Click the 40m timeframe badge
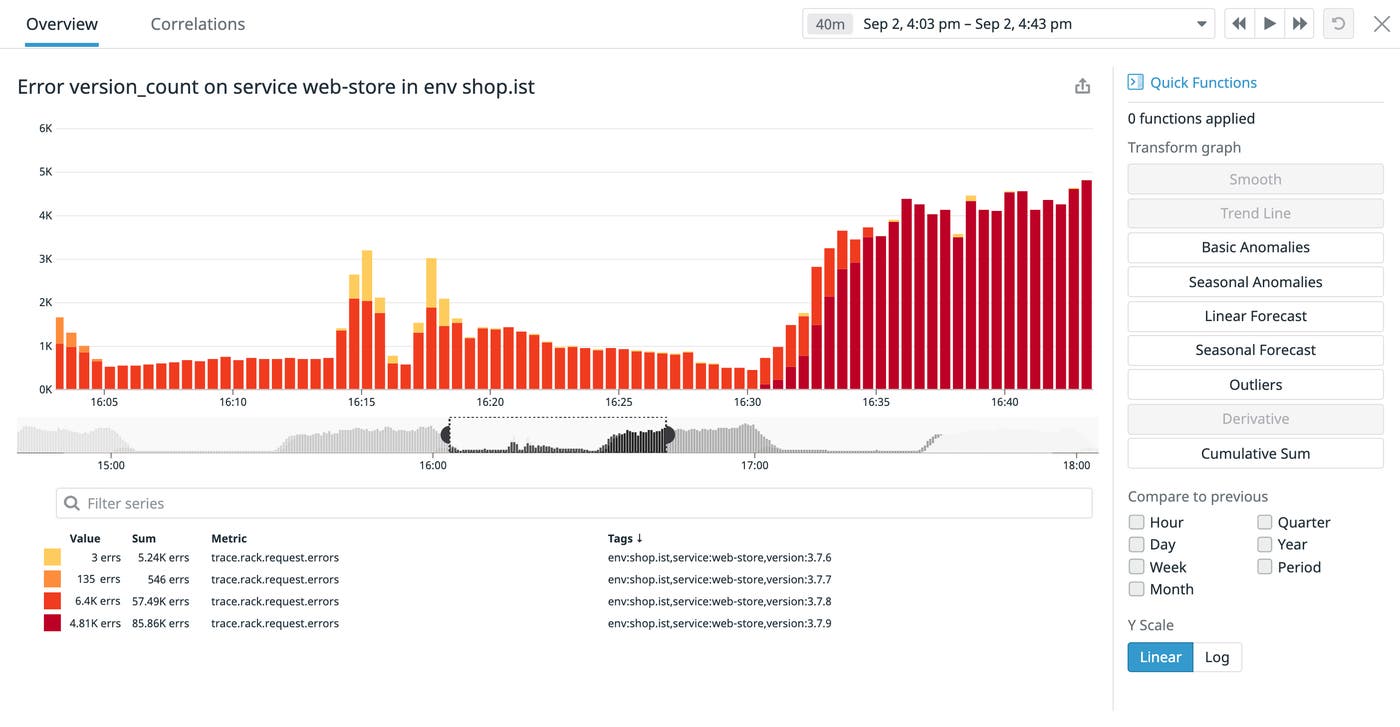 point(830,24)
